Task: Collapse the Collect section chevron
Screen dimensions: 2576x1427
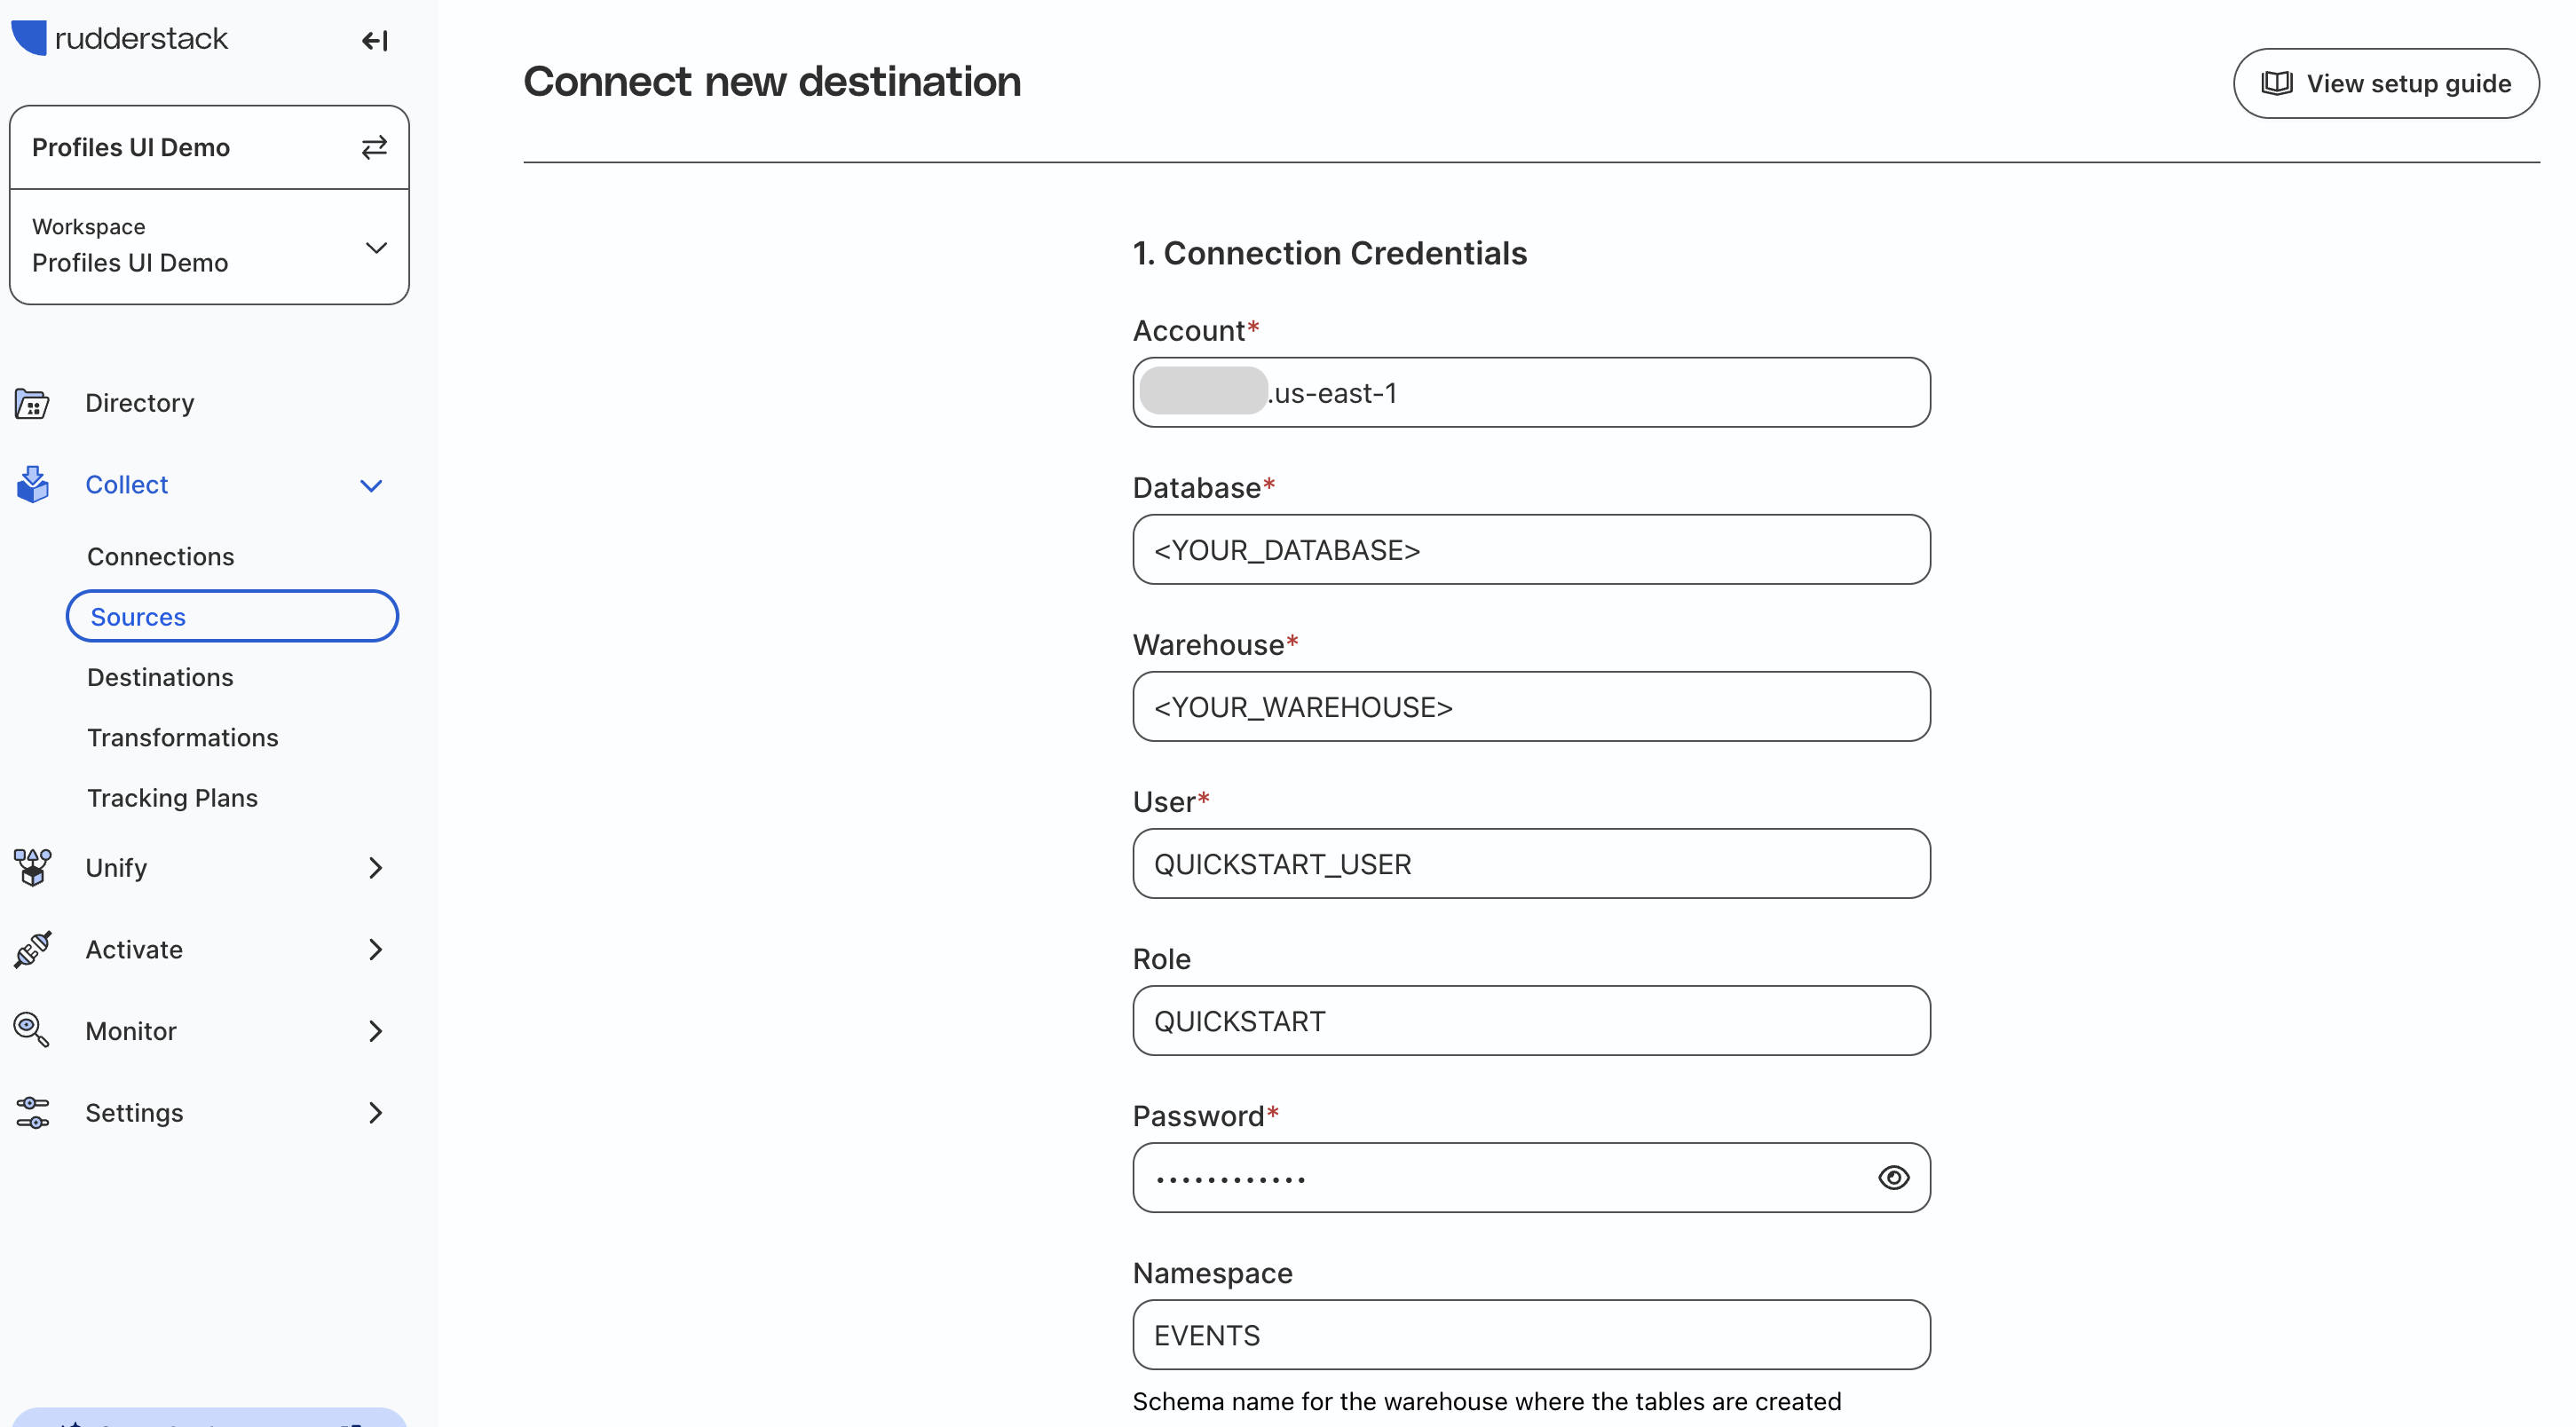Action: [371, 486]
